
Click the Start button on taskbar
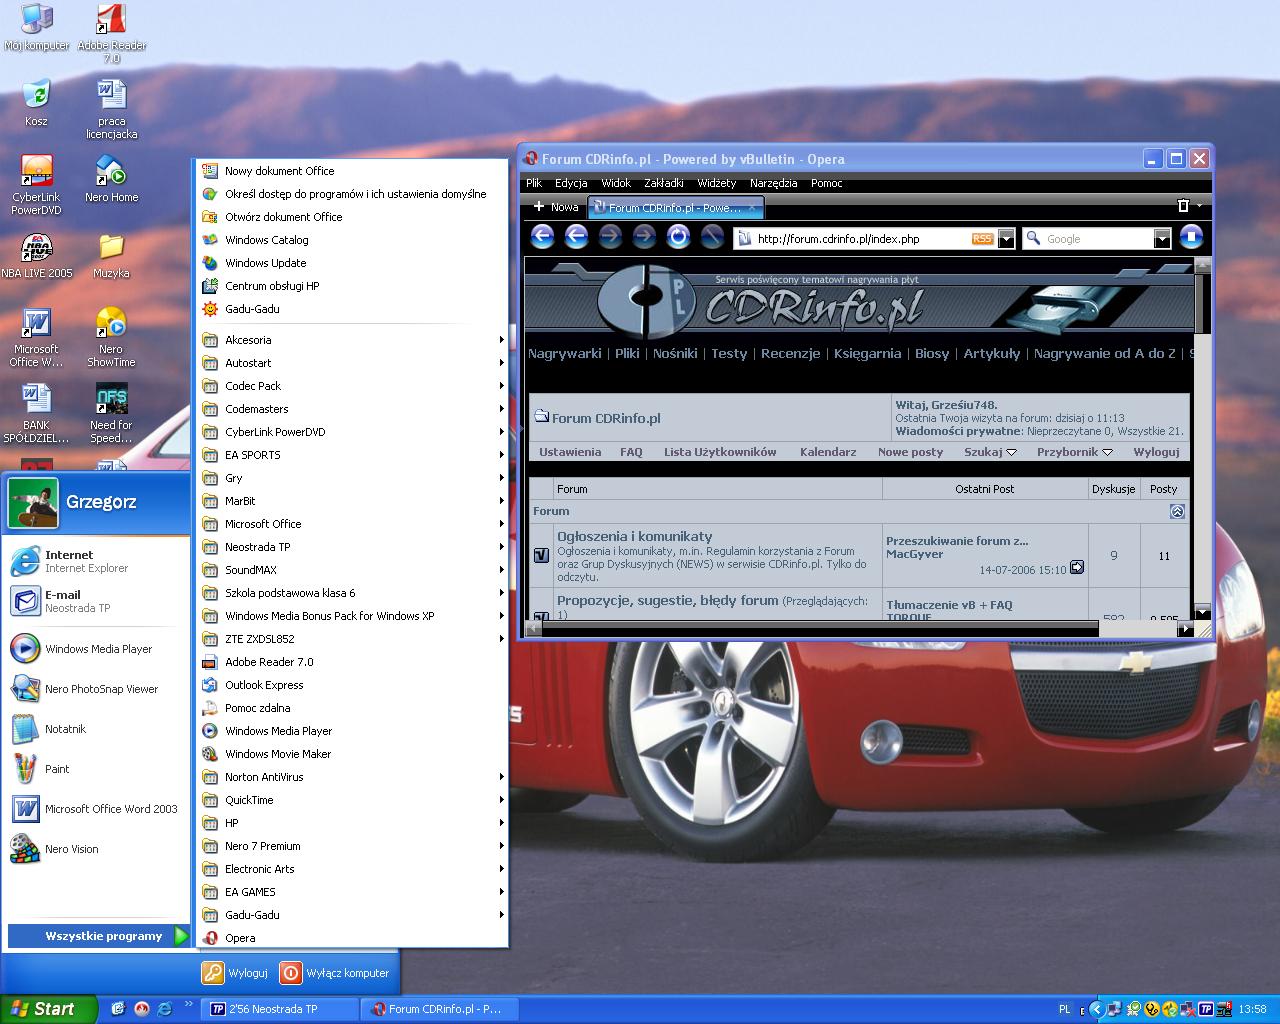coord(49,1009)
